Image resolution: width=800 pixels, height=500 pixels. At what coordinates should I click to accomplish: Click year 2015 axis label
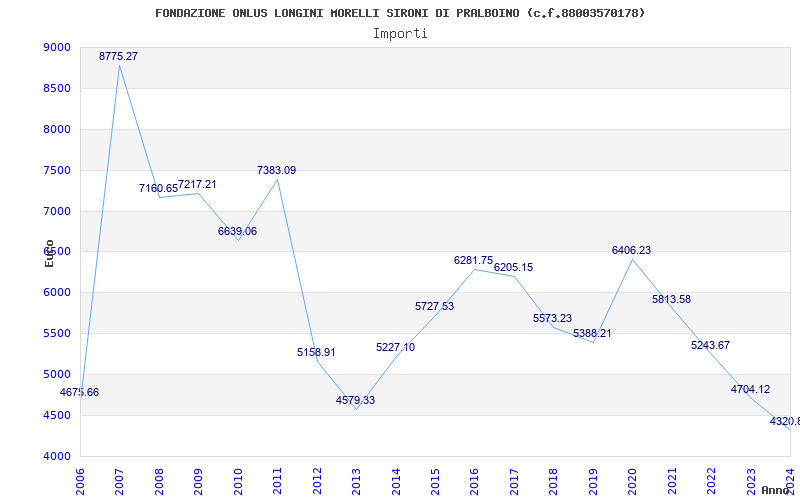pyautogui.click(x=435, y=482)
